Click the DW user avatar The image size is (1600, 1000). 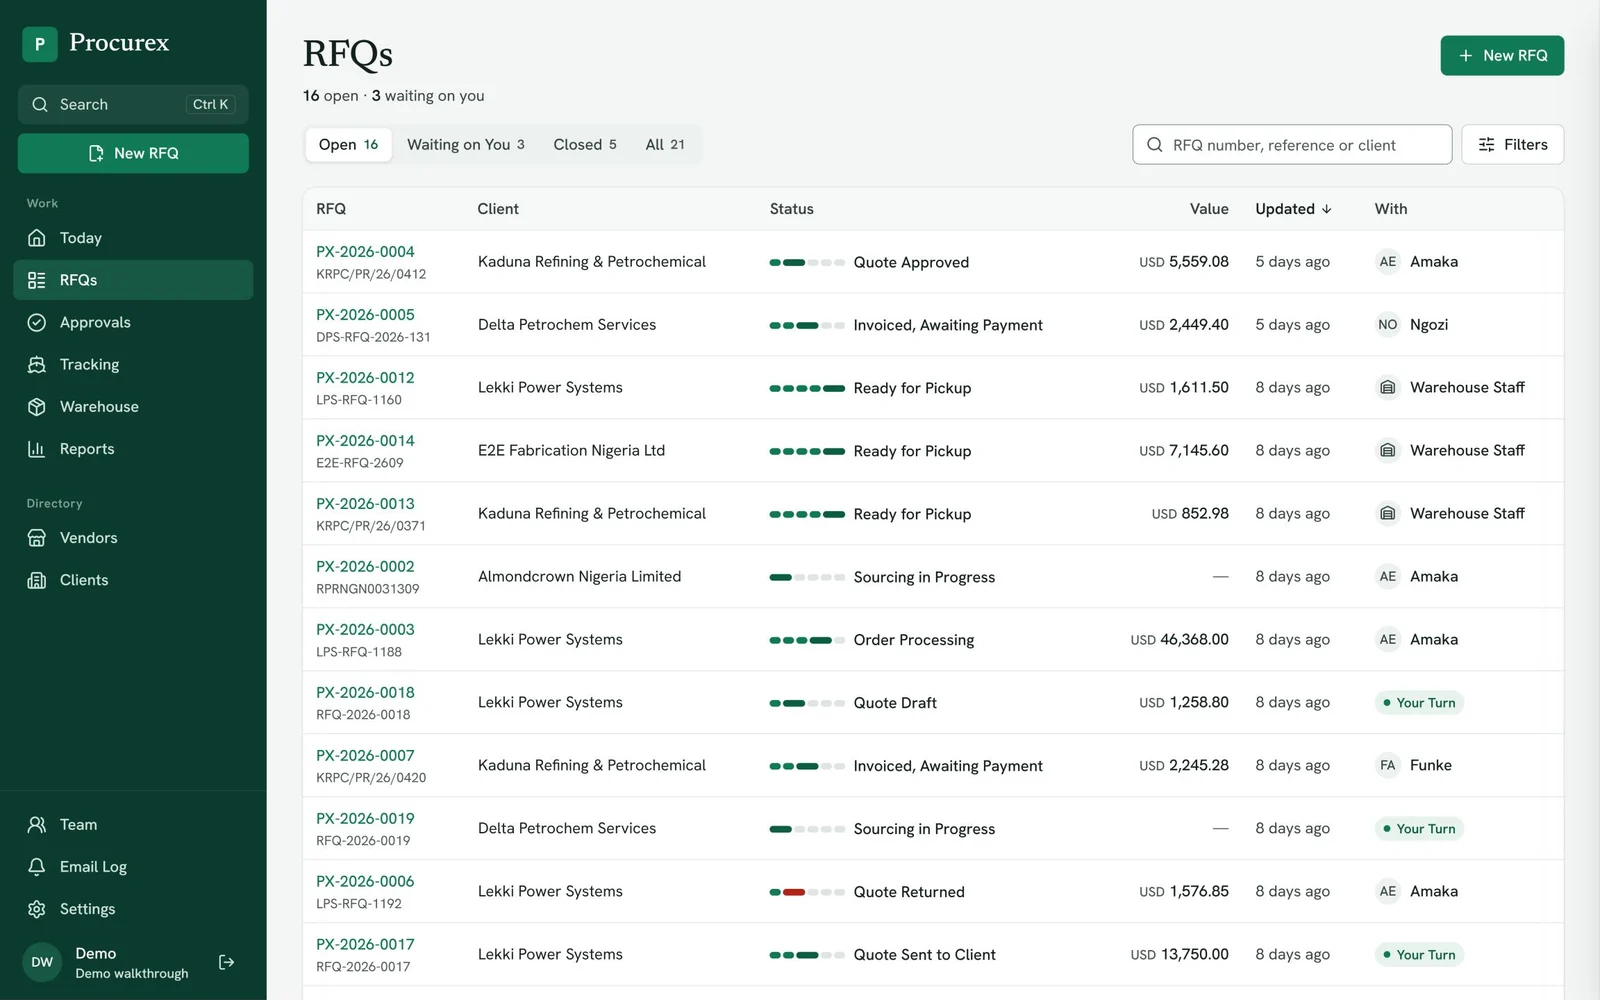click(x=42, y=962)
